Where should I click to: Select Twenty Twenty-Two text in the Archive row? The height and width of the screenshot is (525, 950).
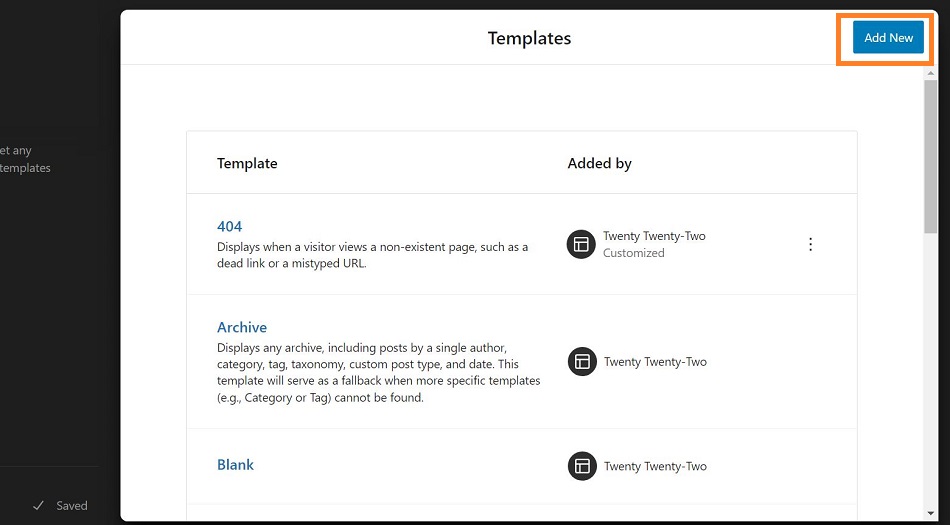(656, 362)
